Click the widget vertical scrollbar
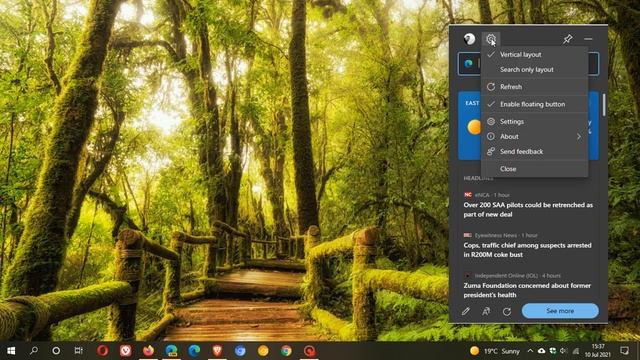This screenshot has width=640, height=360. pos(604,105)
